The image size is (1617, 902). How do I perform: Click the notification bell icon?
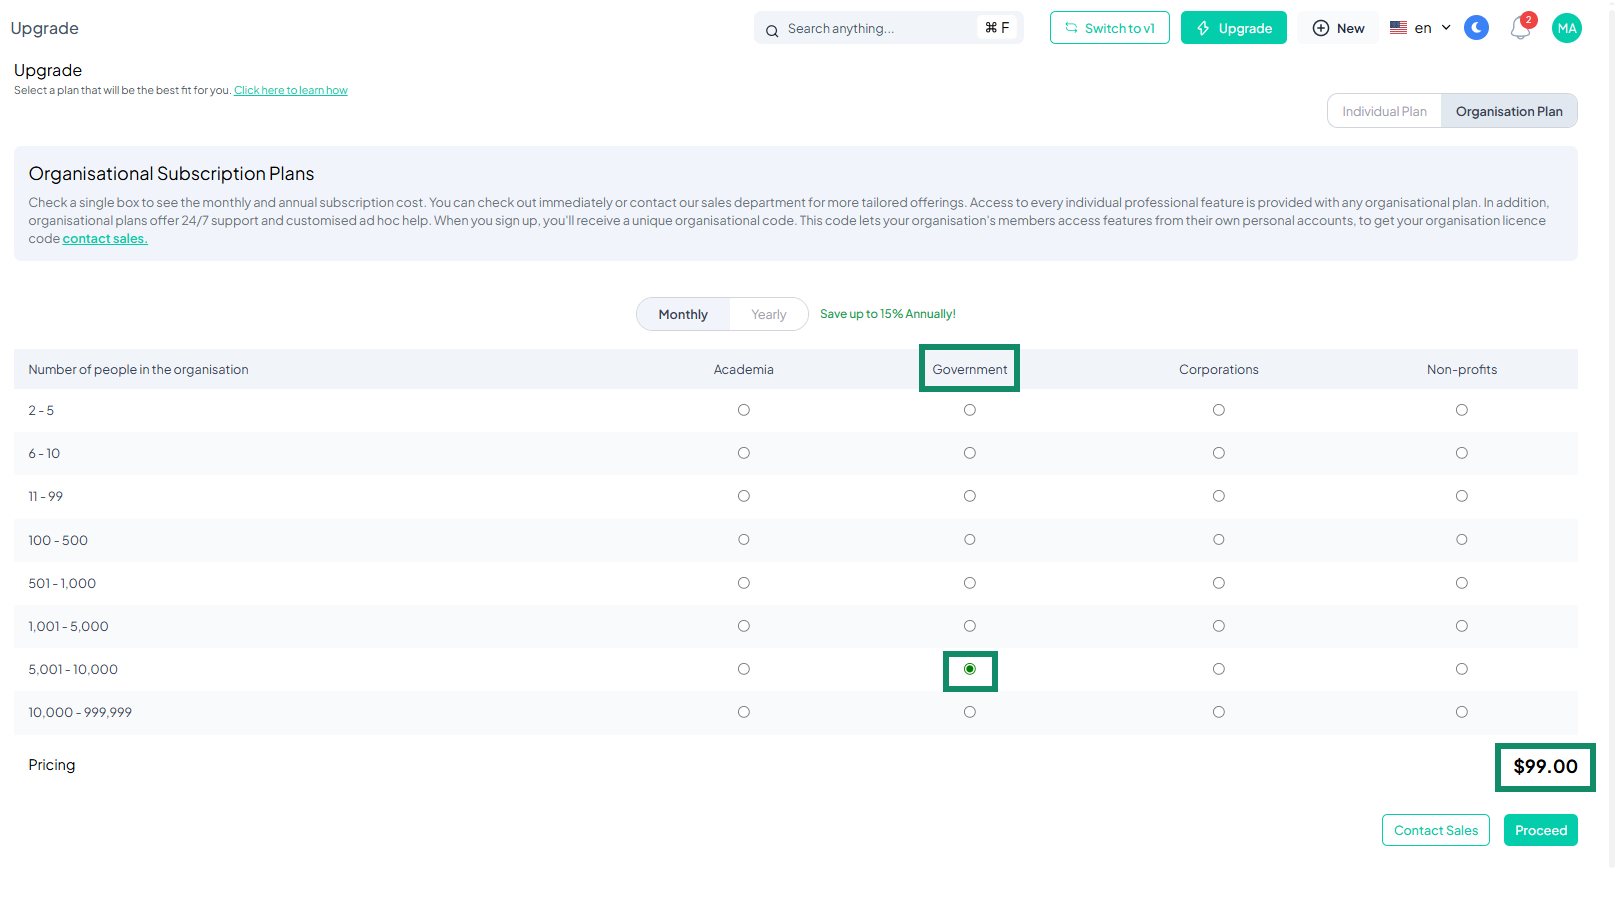coord(1520,29)
